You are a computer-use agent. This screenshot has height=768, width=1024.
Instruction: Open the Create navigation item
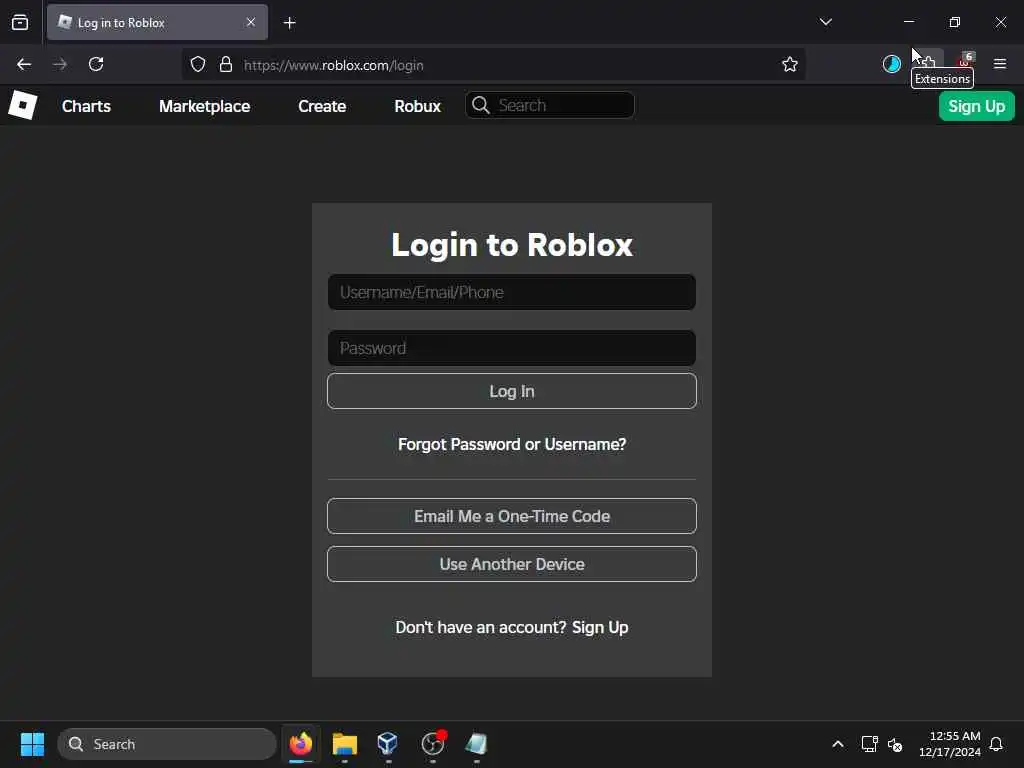click(x=322, y=106)
